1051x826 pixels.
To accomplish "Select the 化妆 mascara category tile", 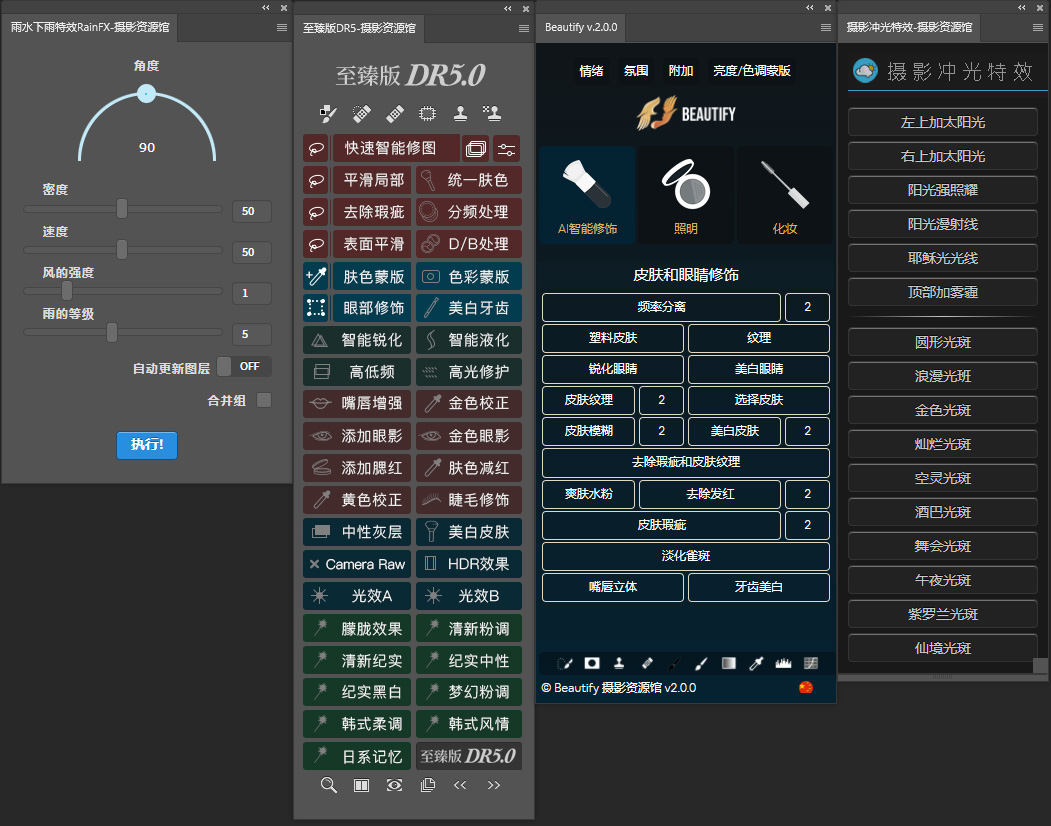I will click(x=785, y=195).
